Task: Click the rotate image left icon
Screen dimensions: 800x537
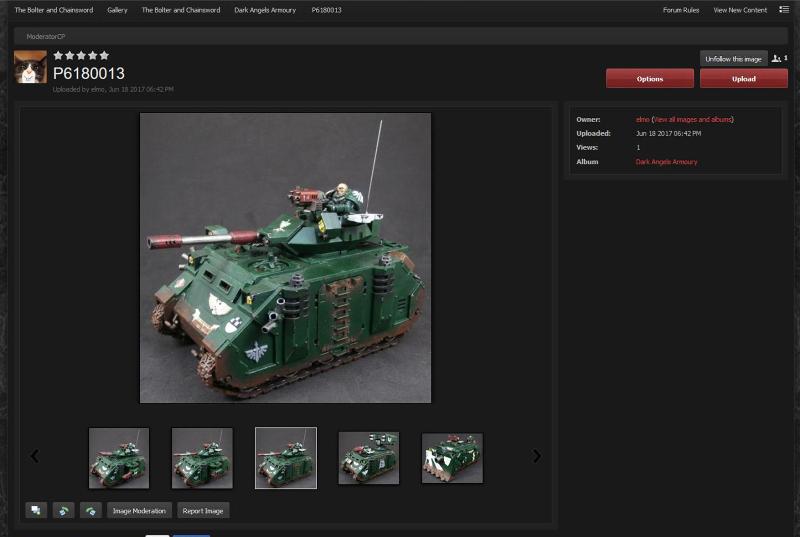Action: coord(63,510)
